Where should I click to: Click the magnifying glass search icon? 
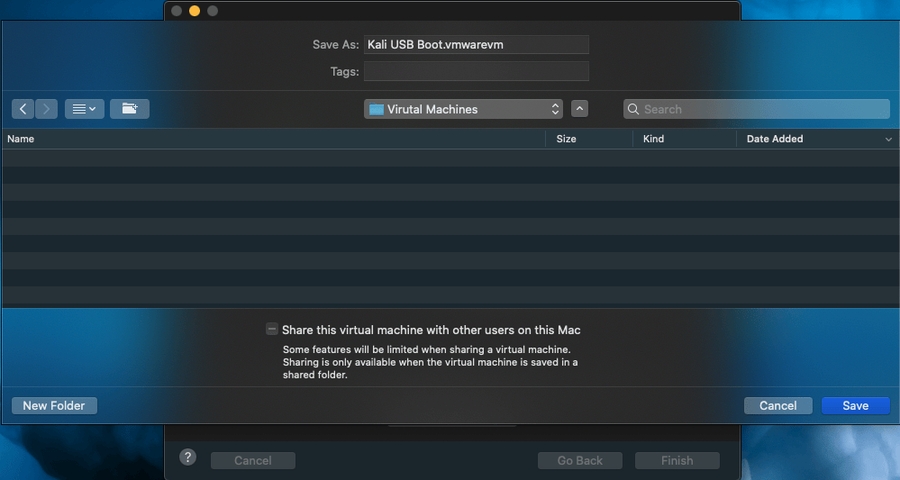[x=633, y=109]
